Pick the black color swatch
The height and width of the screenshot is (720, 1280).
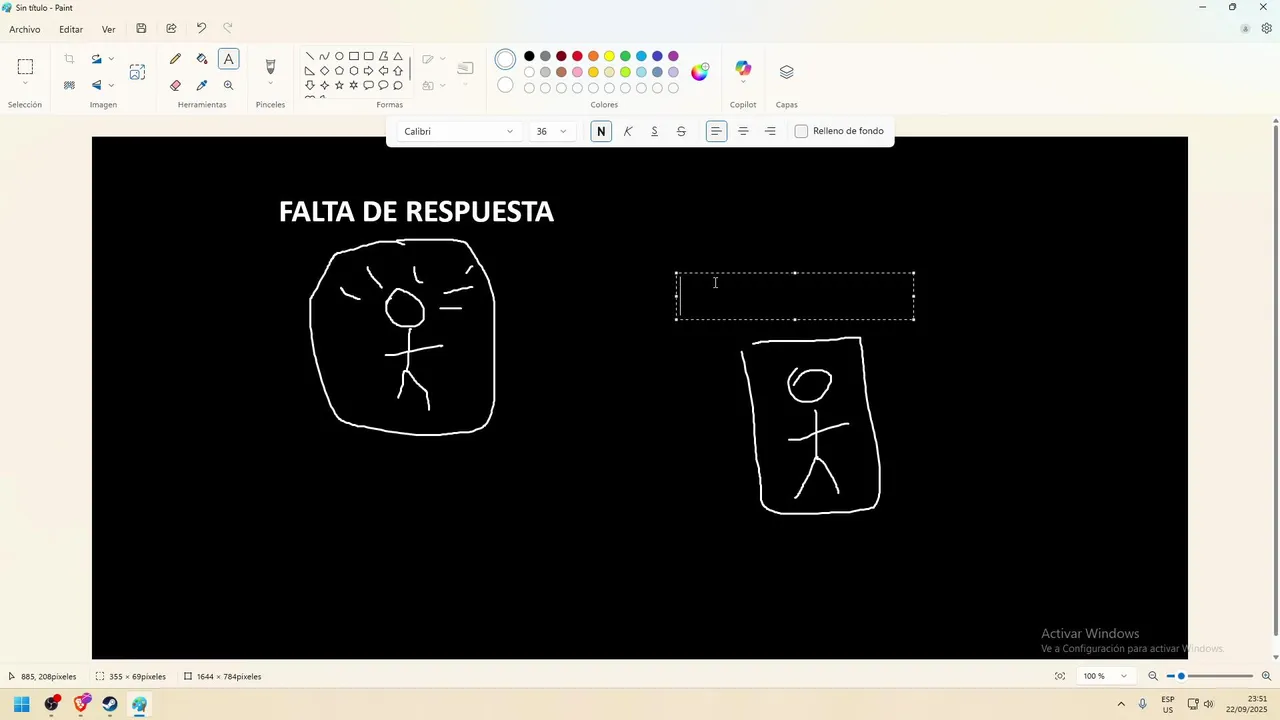click(529, 56)
